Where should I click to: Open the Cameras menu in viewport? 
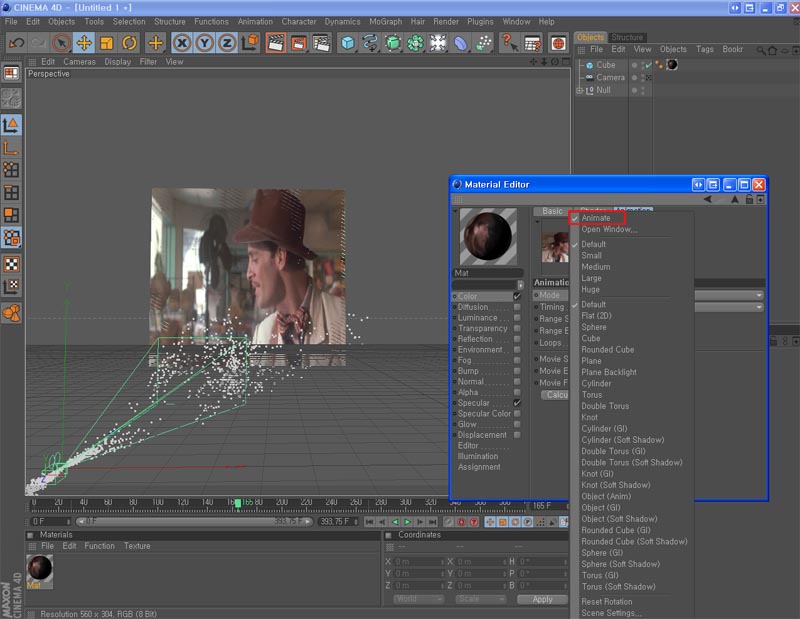coord(79,62)
